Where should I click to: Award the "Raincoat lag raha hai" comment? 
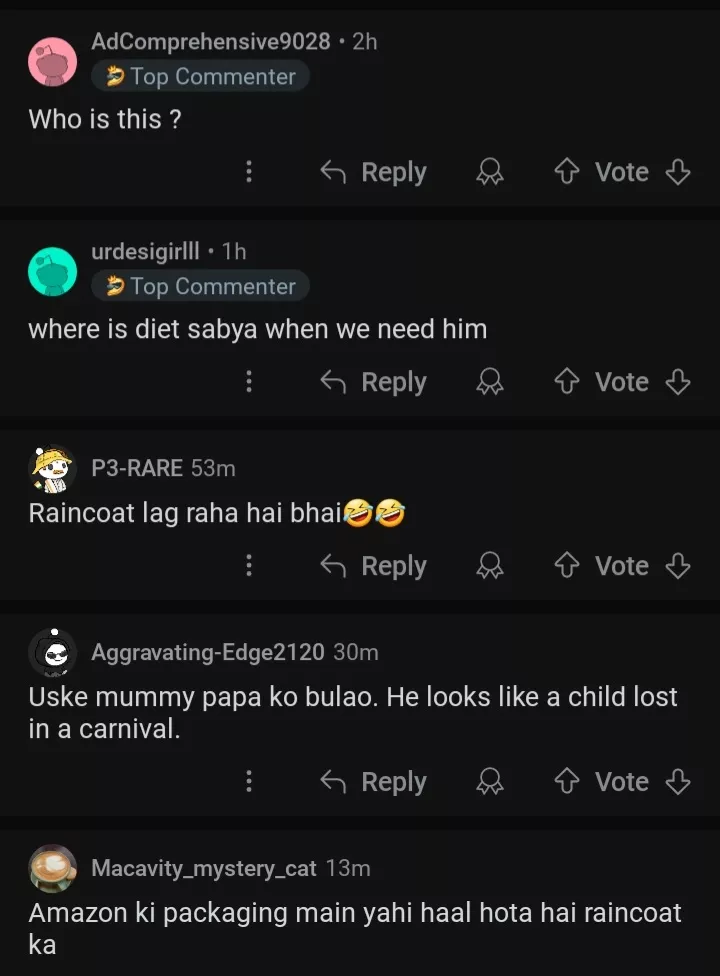point(489,567)
